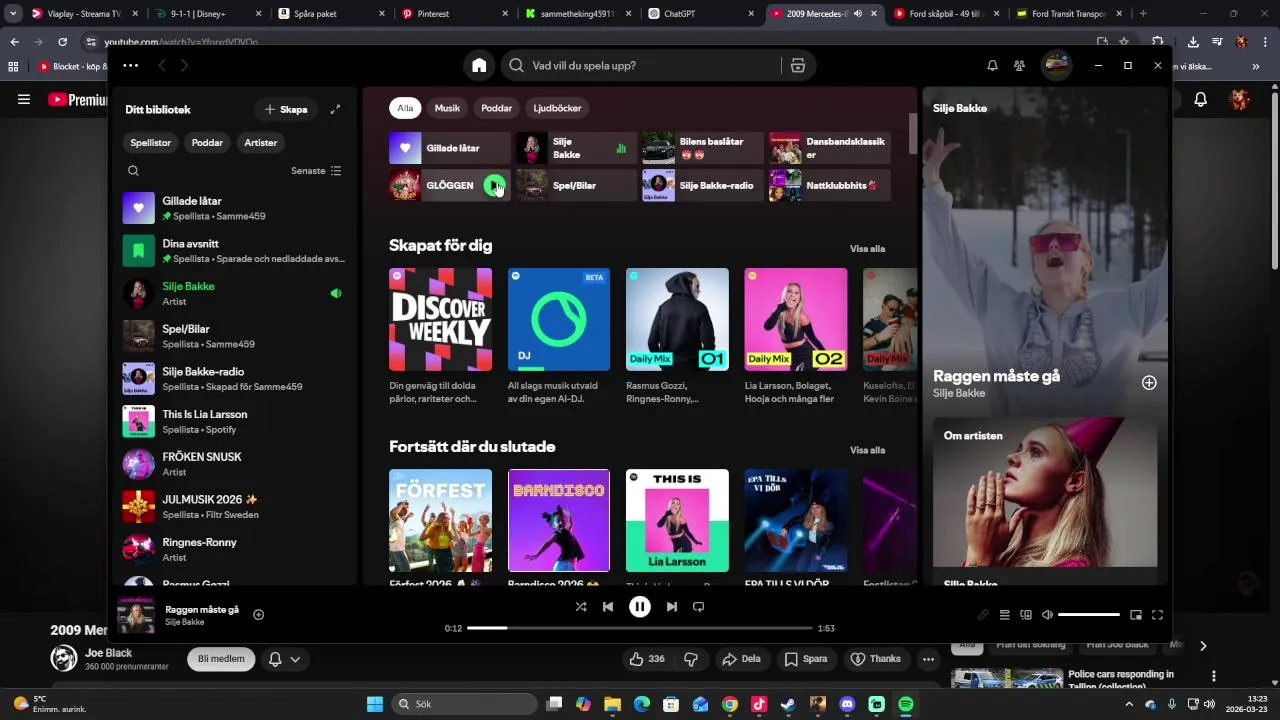Screen dimensions: 1280x720
Task: Like the YouTube video with 336 likes
Action: 647,659
